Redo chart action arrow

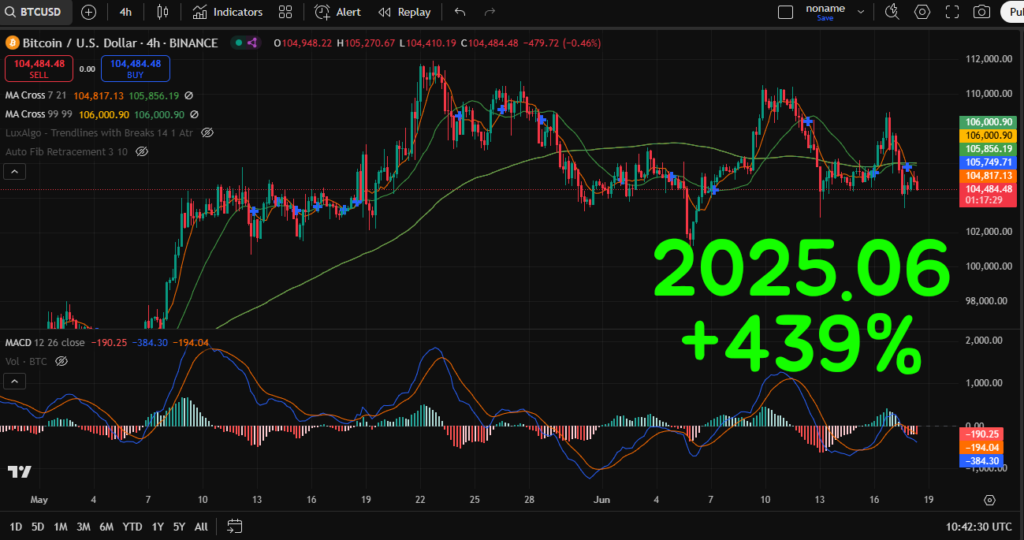490,12
